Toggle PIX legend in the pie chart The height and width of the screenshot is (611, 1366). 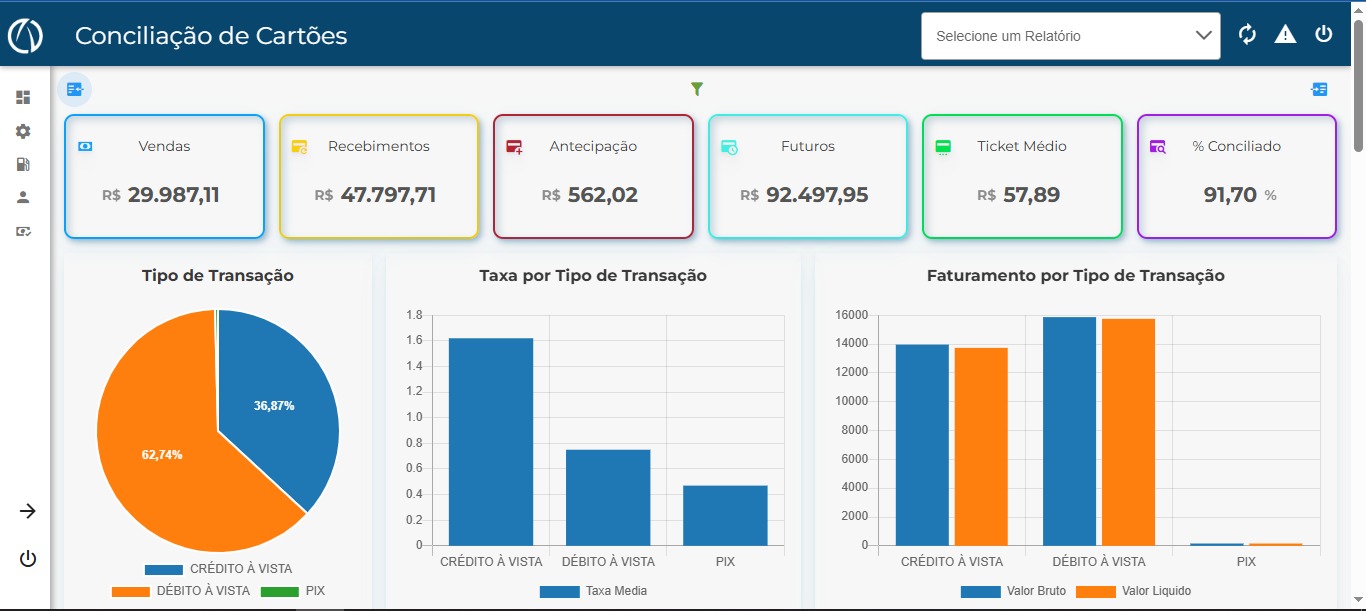click(x=293, y=591)
